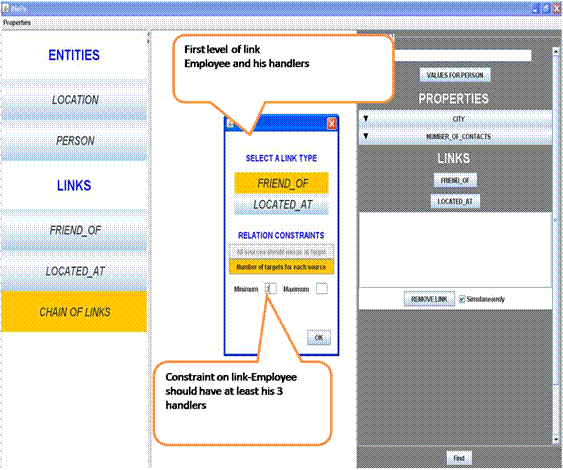Click the Minimum value field
This screenshot has height=470, width=563.
point(271,289)
